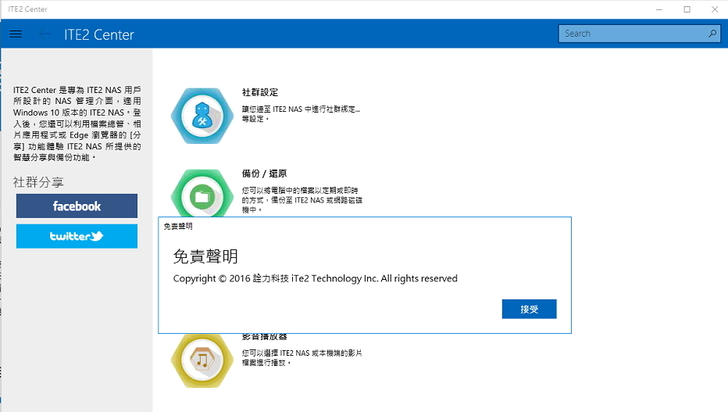Click the search magnifier icon

pos(712,33)
